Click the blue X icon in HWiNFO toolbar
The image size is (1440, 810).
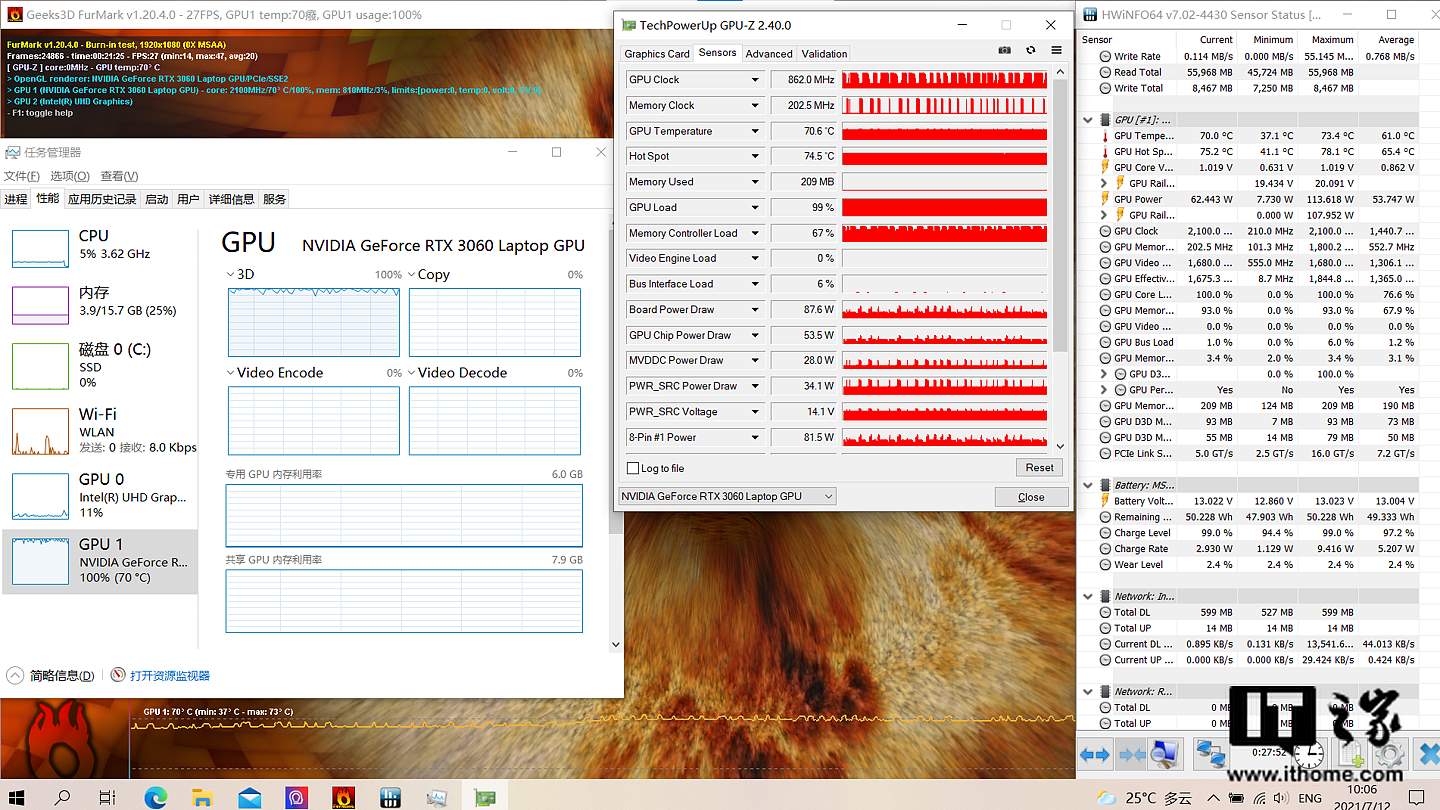[1426, 755]
